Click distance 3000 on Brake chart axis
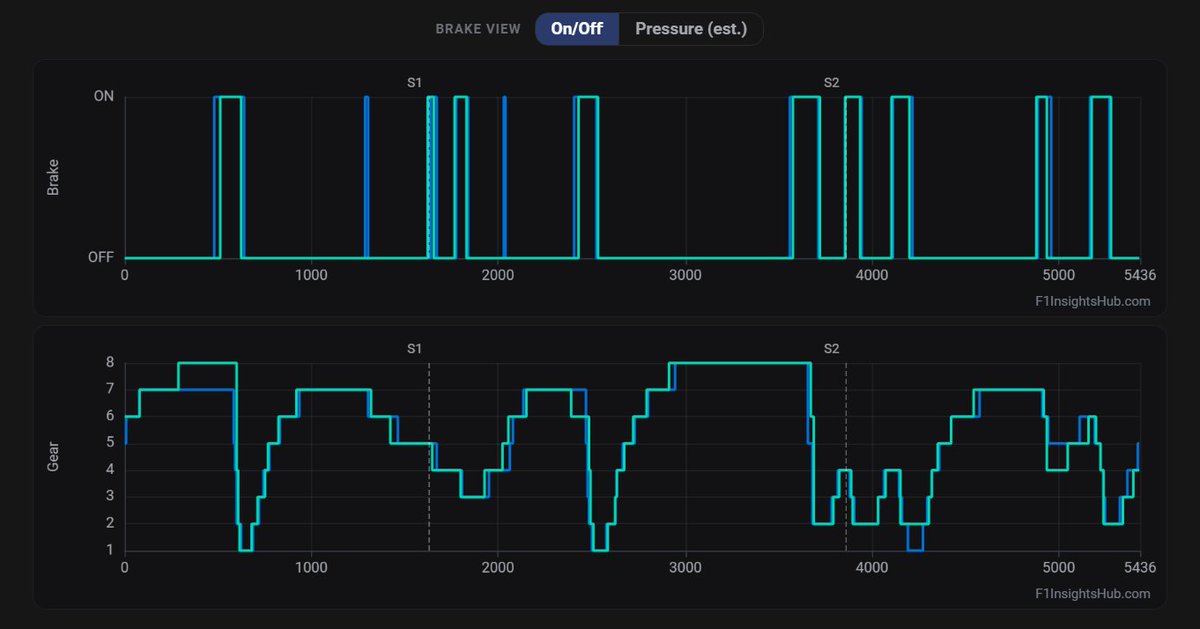Screen dimensions: 1200x629 685,274
